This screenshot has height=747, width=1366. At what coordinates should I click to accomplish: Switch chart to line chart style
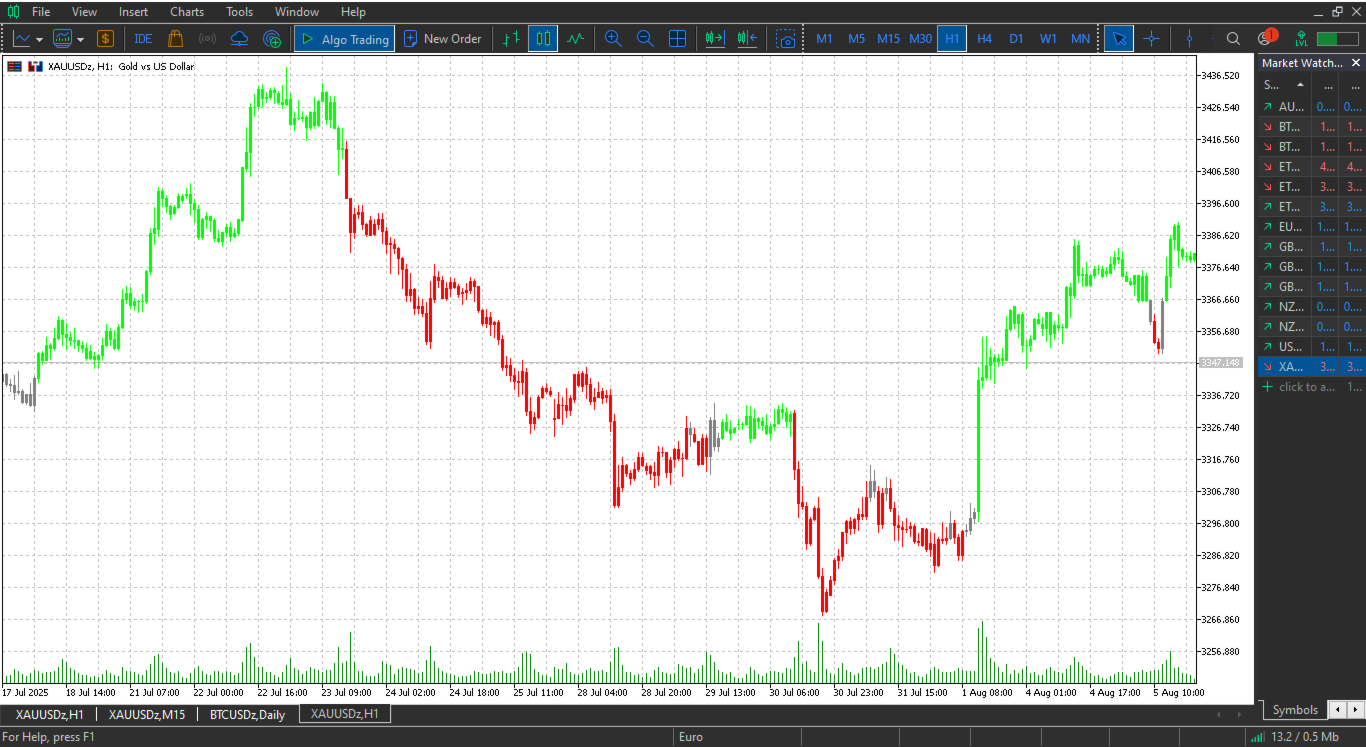tap(575, 39)
